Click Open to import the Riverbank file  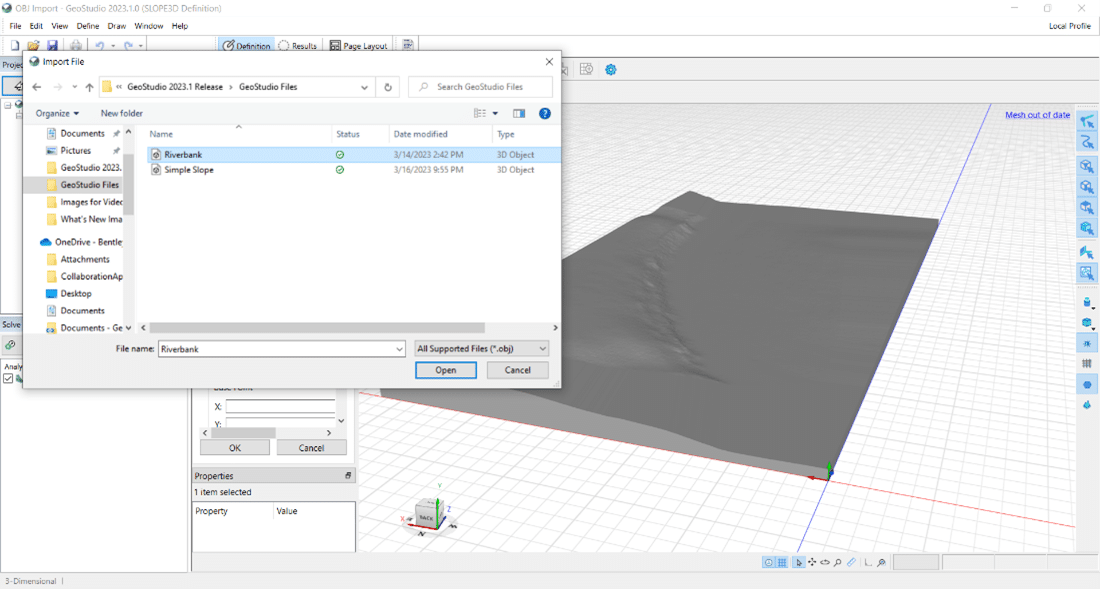tap(445, 370)
